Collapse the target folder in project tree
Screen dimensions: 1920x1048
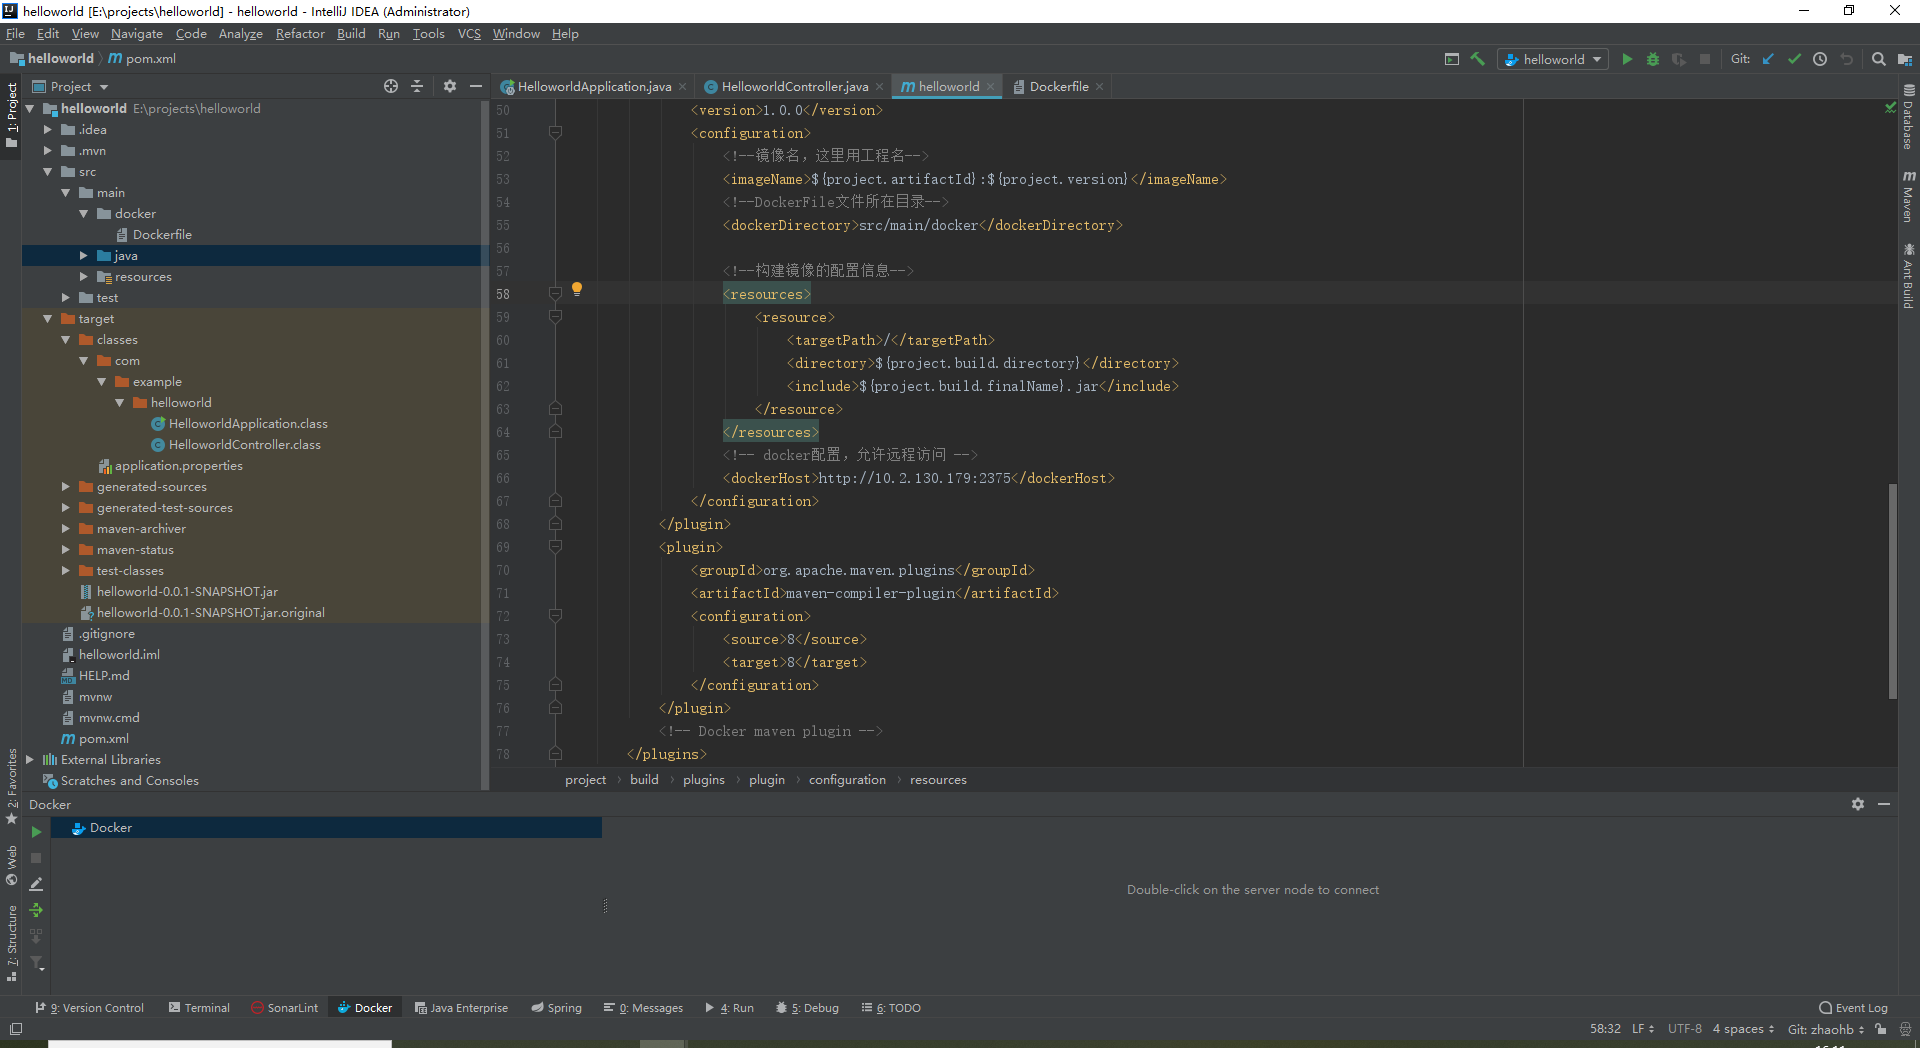pyautogui.click(x=48, y=319)
